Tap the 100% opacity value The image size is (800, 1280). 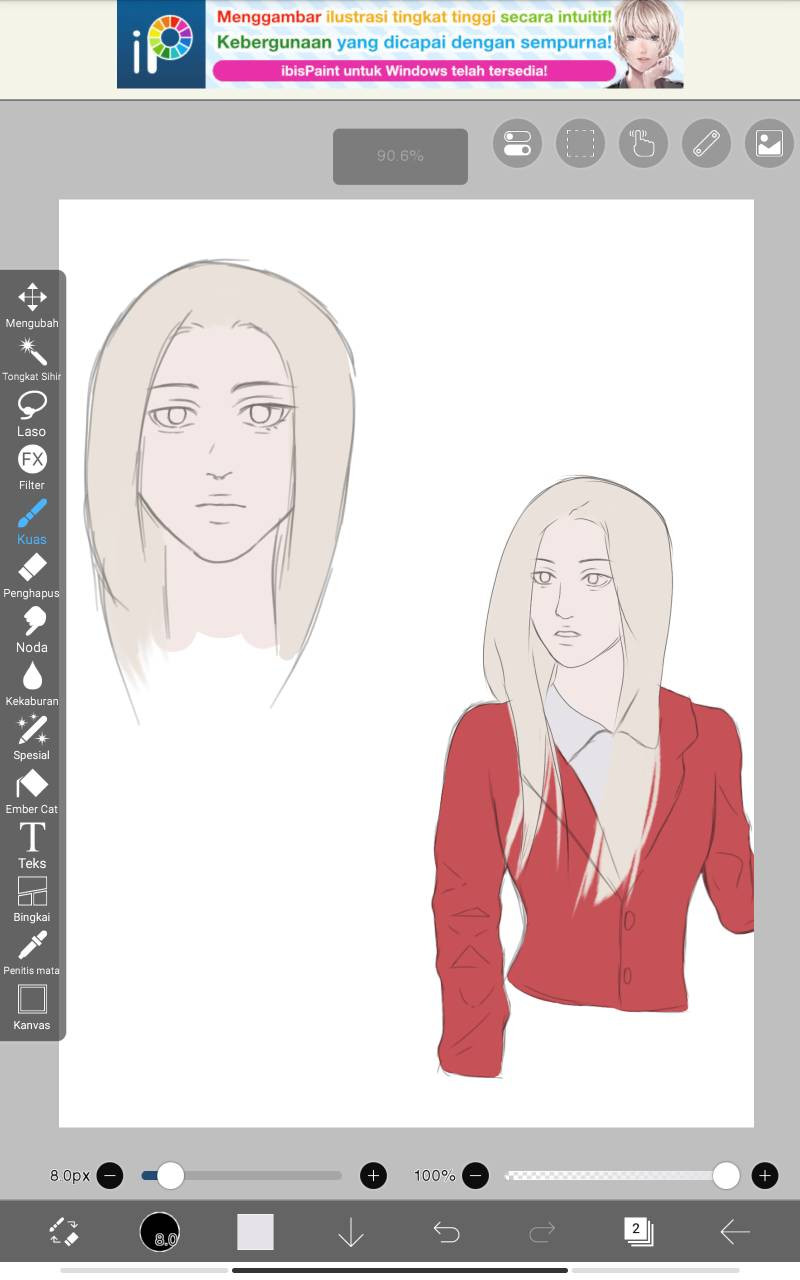tap(435, 1175)
